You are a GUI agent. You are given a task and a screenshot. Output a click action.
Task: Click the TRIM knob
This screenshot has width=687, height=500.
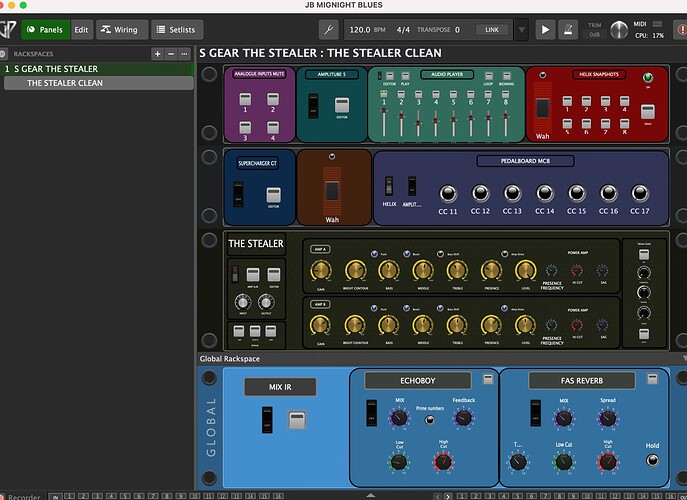pyautogui.click(x=619, y=30)
